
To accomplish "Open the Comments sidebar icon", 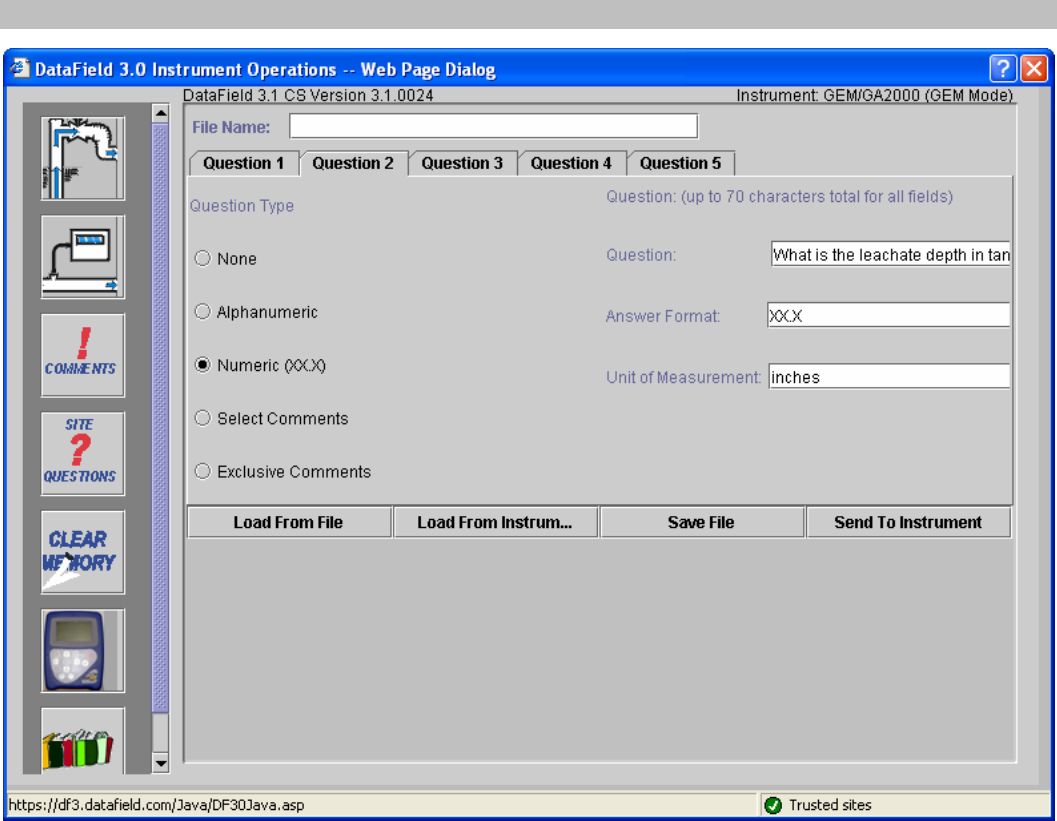I will tap(83, 355).
